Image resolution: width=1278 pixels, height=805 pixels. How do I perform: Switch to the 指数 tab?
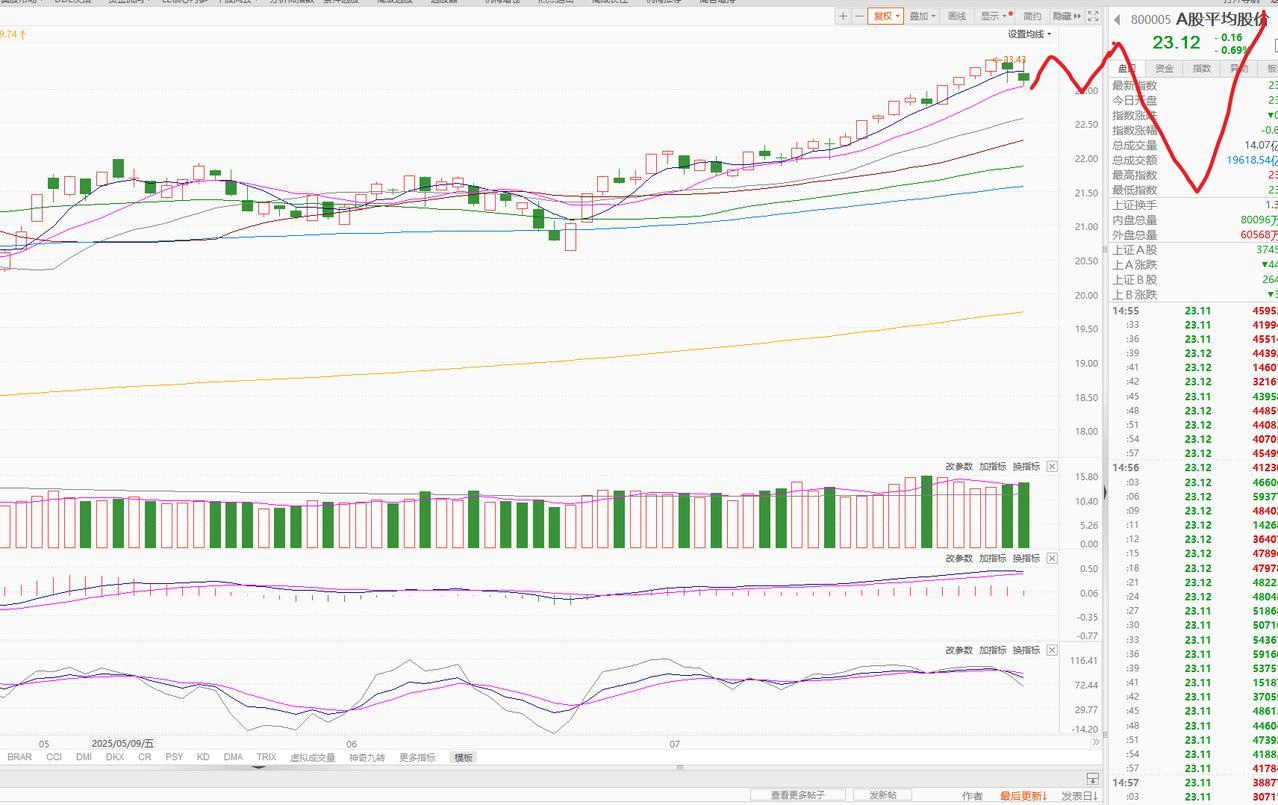pyautogui.click(x=1201, y=68)
